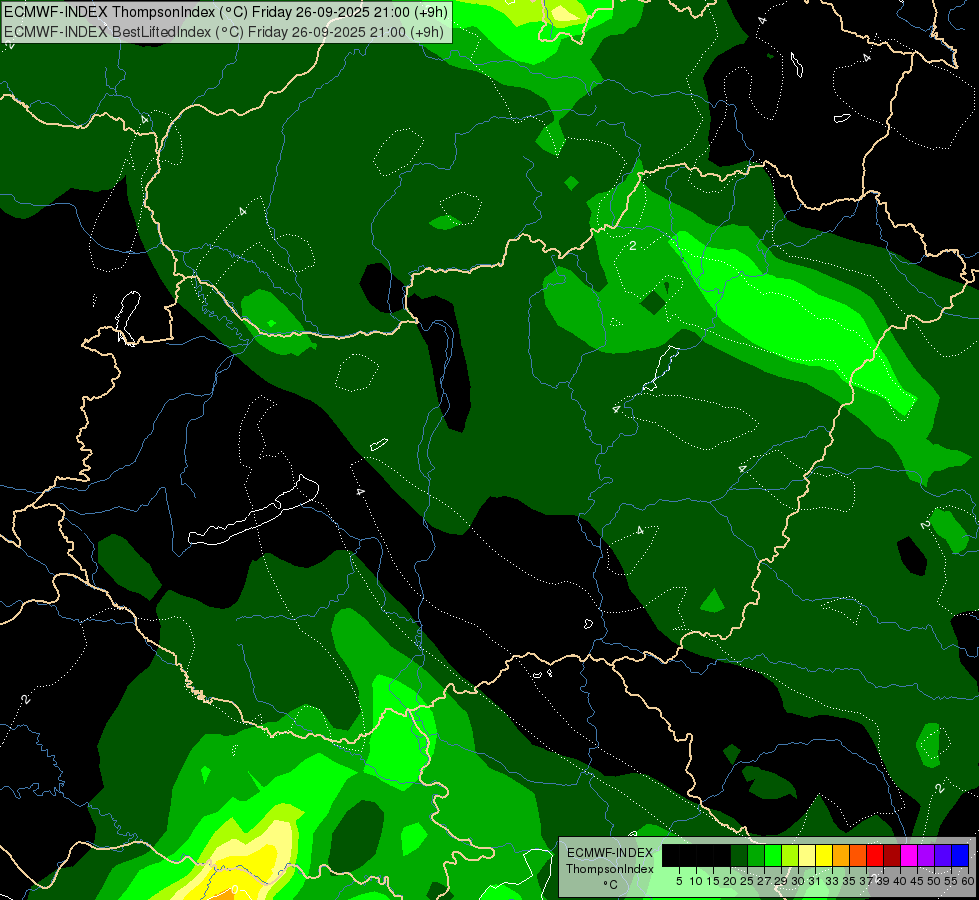This screenshot has height=900, width=979.
Task: Select the legend's ThompsonIndex label
Action: 610,869
